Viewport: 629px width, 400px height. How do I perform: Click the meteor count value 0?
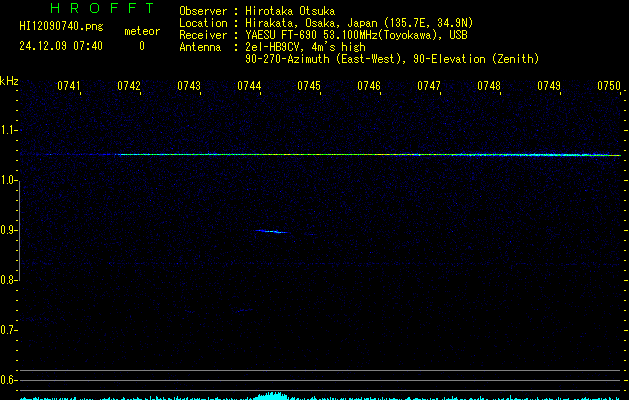(x=142, y=46)
